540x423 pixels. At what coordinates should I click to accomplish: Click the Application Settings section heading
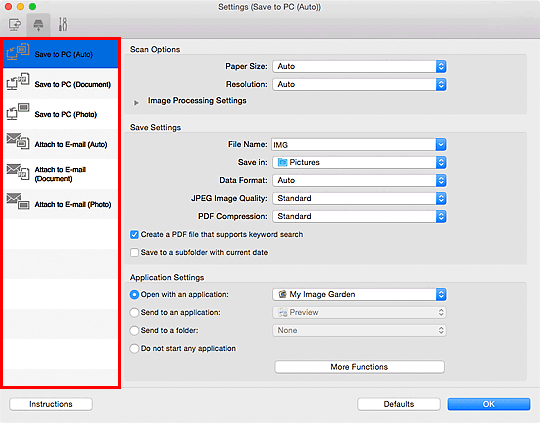point(167,278)
